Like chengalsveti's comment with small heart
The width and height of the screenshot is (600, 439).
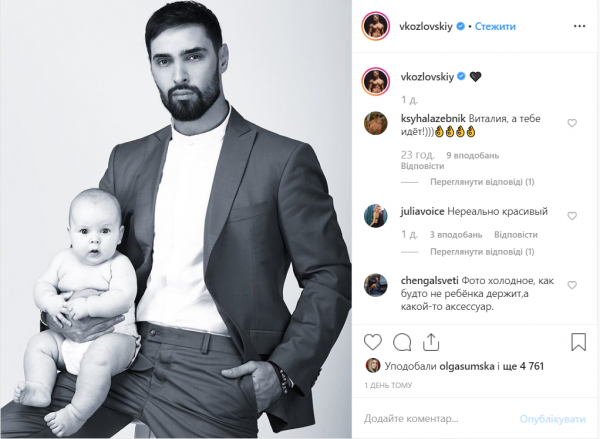tap(572, 285)
